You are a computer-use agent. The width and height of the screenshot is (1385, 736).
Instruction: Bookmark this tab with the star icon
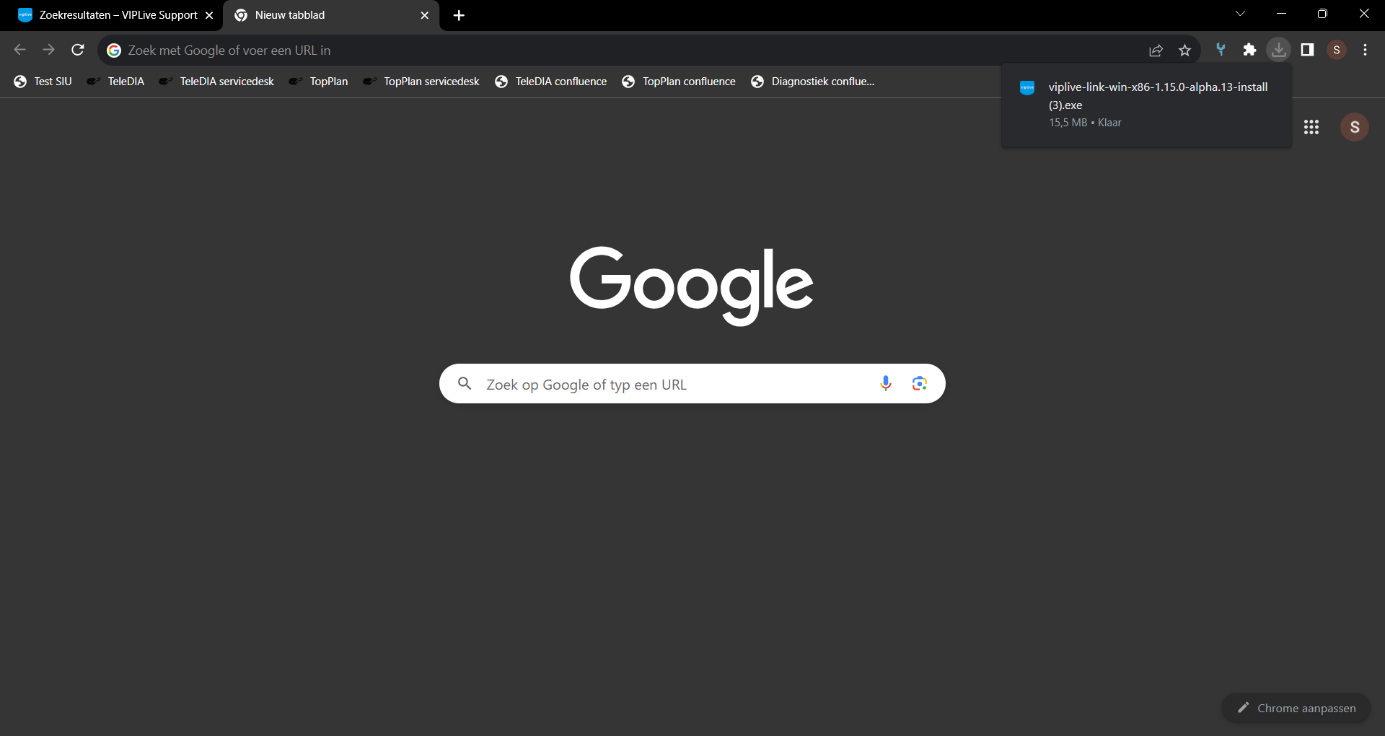click(1185, 50)
